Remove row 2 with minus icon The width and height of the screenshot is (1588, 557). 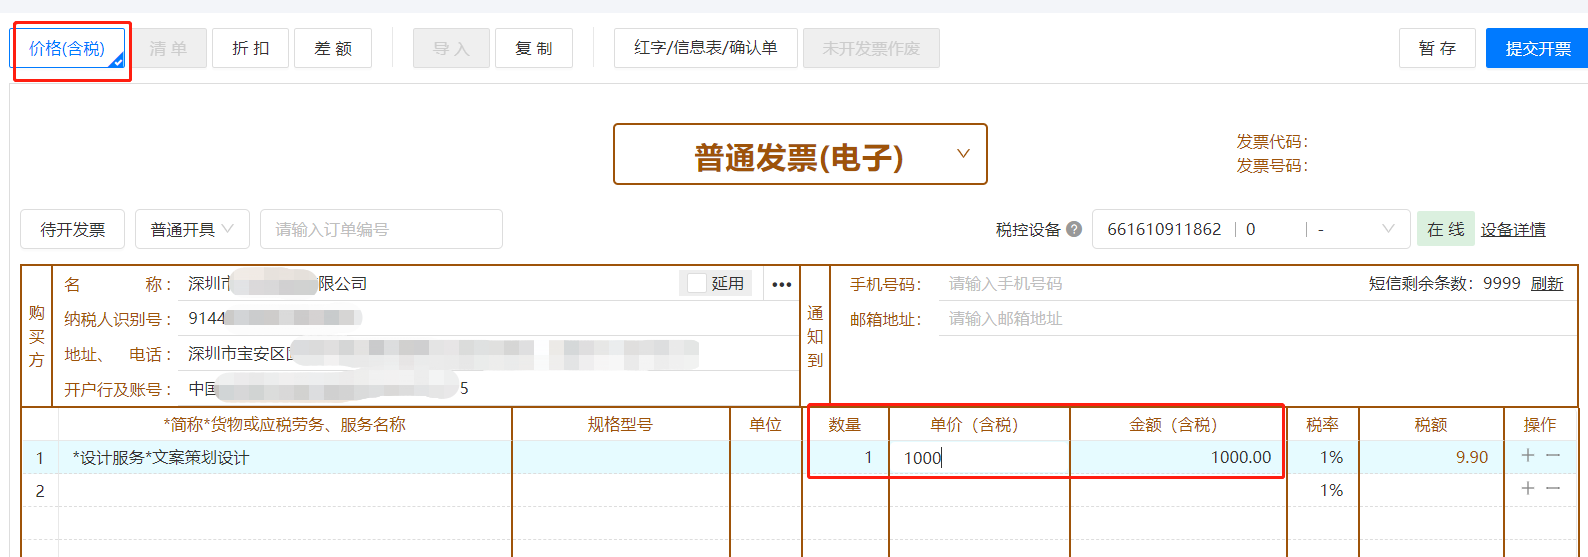[1553, 488]
